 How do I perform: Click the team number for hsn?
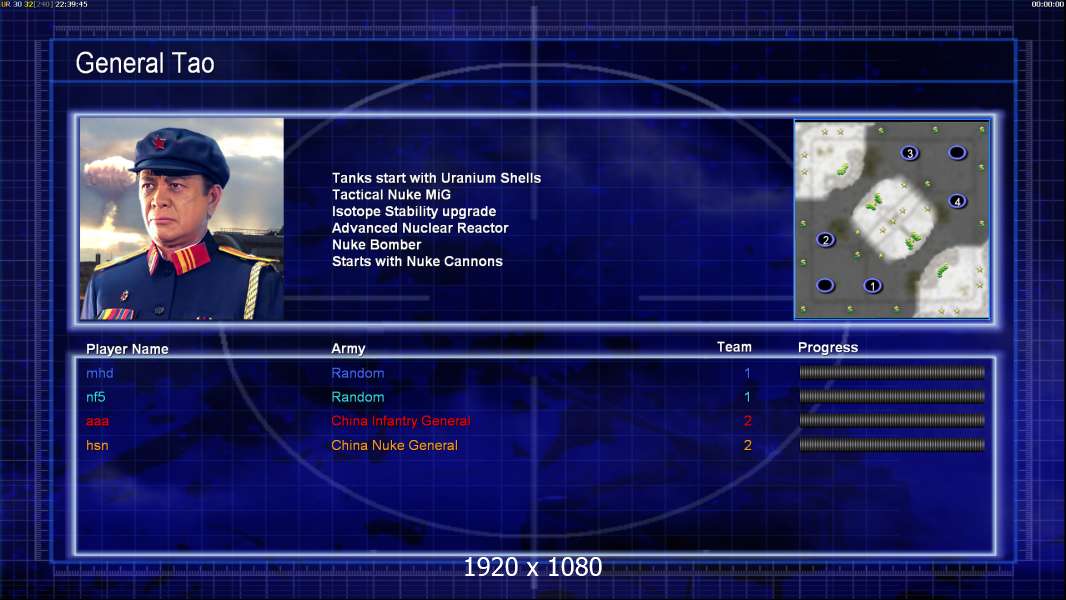(747, 446)
